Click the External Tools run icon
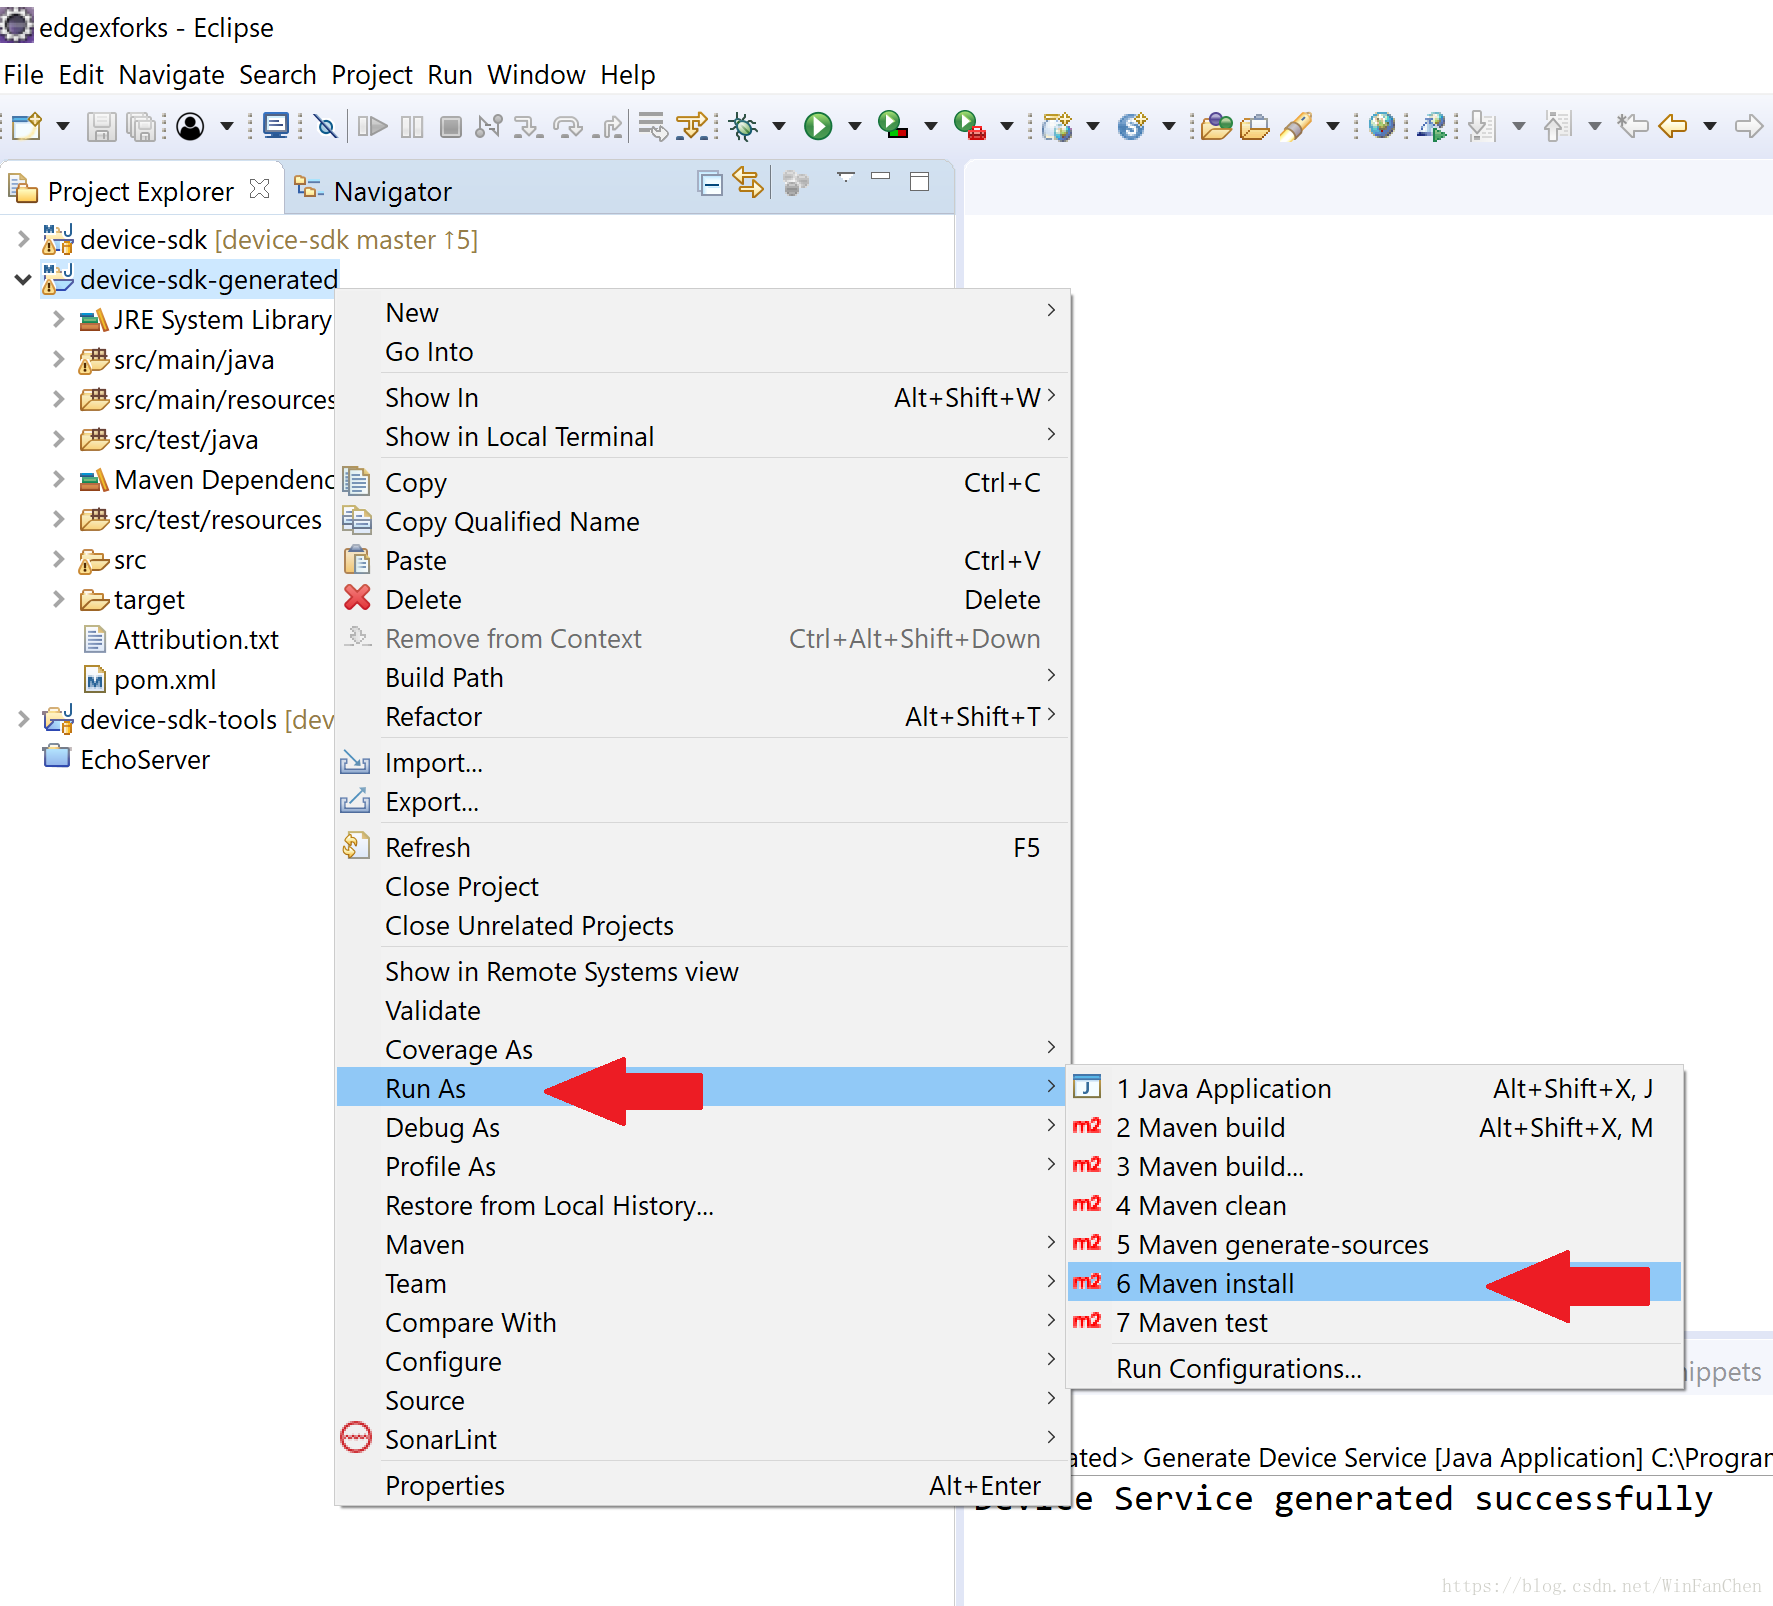The height and width of the screenshot is (1606, 1773). point(969,126)
